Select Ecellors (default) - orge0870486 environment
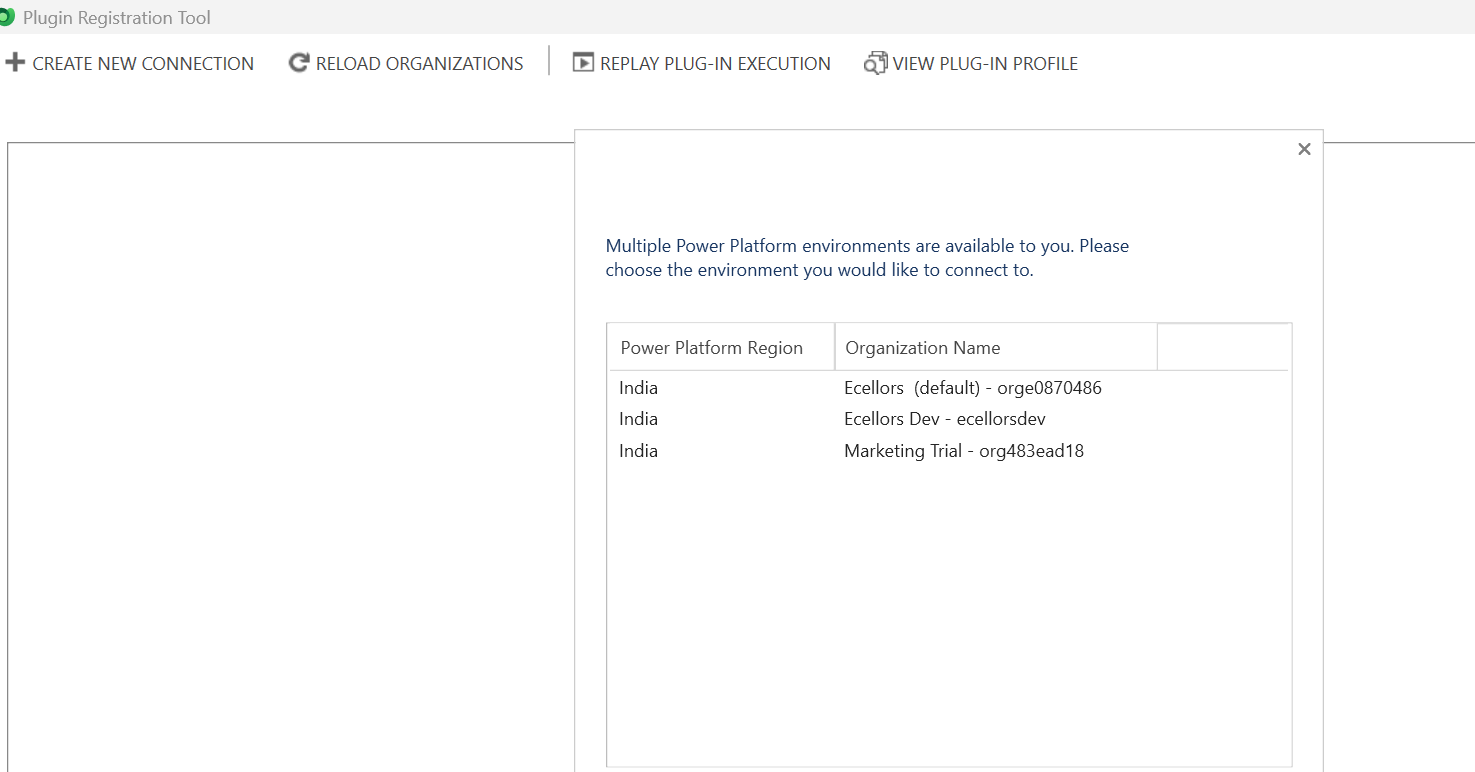The image size is (1475, 772). pyautogui.click(x=972, y=388)
